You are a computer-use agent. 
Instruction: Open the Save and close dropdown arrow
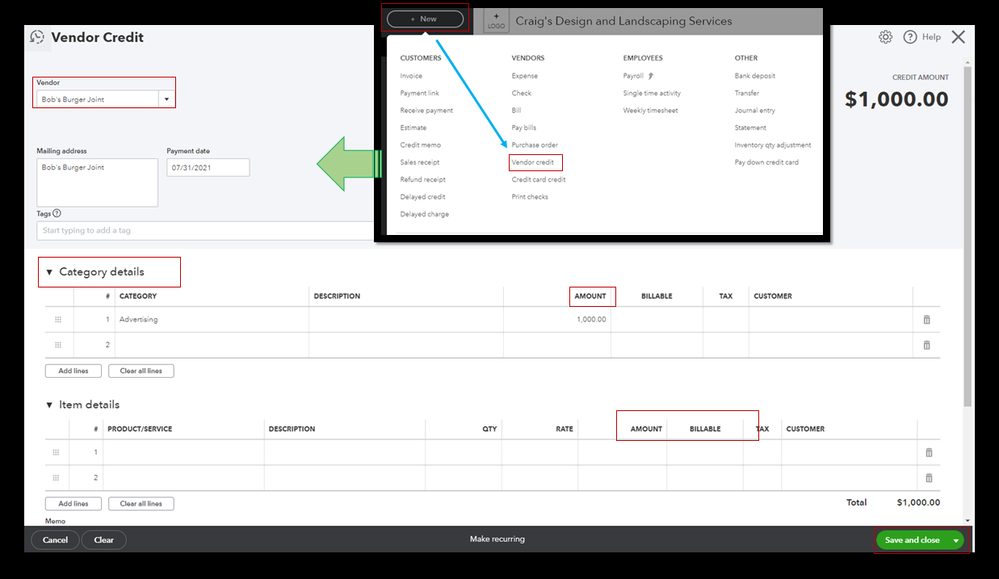[956, 540]
